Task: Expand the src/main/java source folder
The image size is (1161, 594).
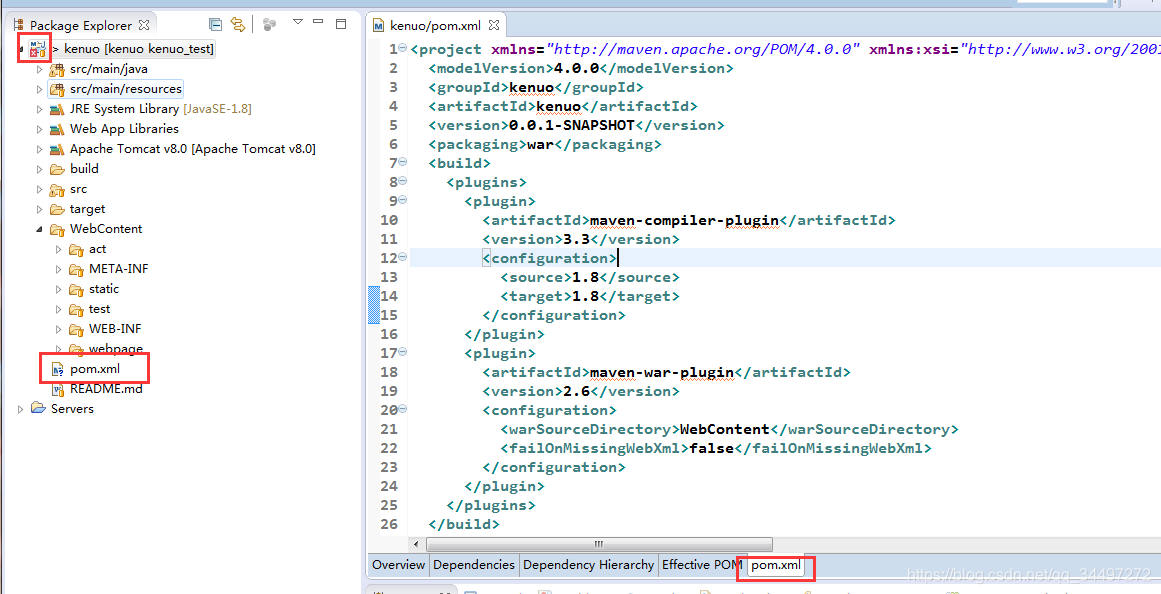Action: pos(40,70)
